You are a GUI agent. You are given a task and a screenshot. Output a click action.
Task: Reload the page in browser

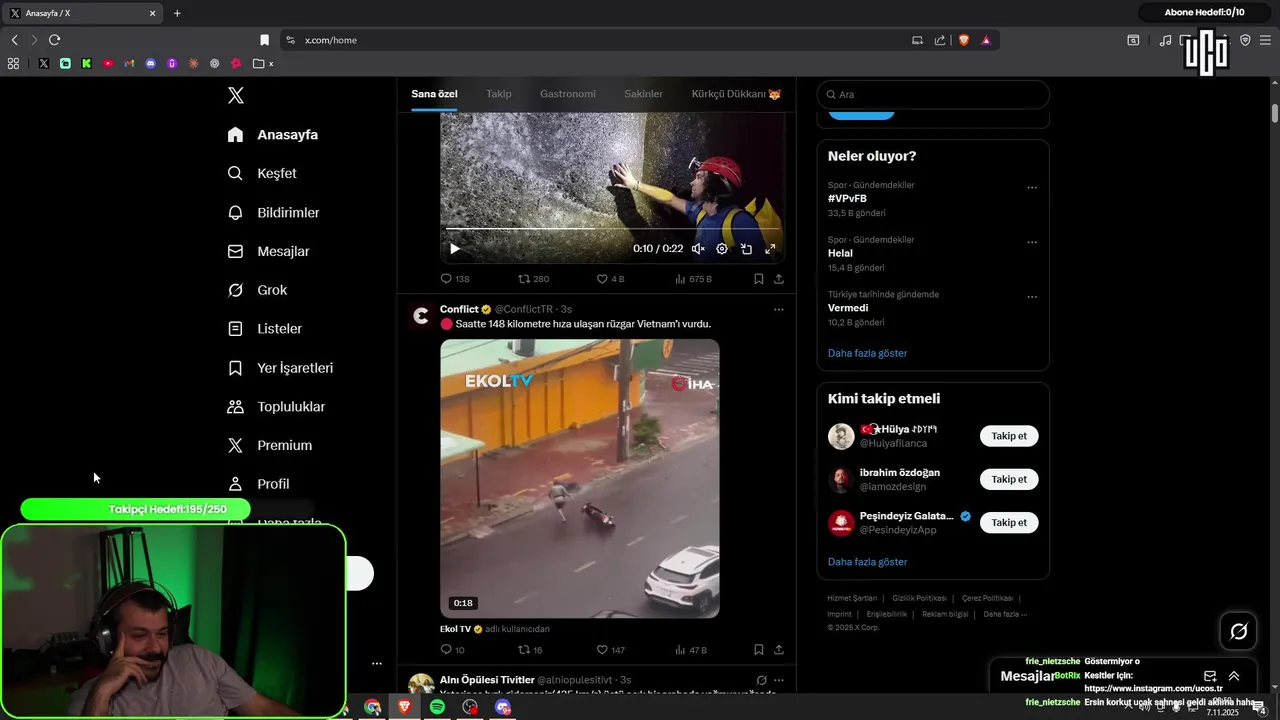(x=54, y=40)
